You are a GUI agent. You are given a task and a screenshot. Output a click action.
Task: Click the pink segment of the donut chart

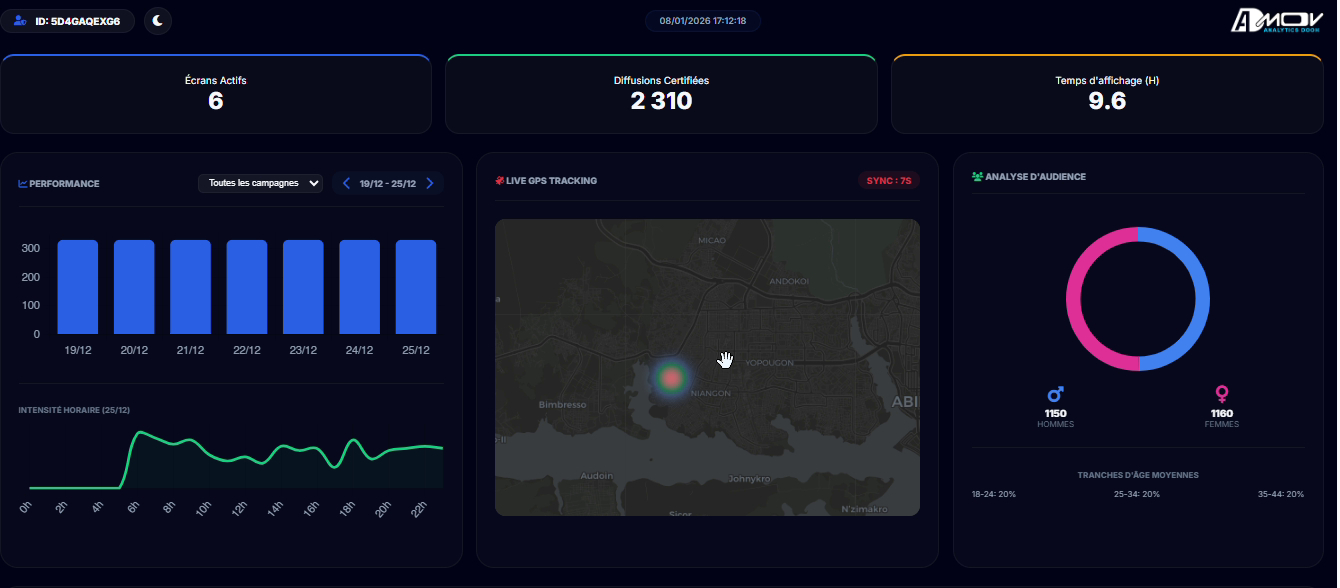pyautogui.click(x=1073, y=299)
